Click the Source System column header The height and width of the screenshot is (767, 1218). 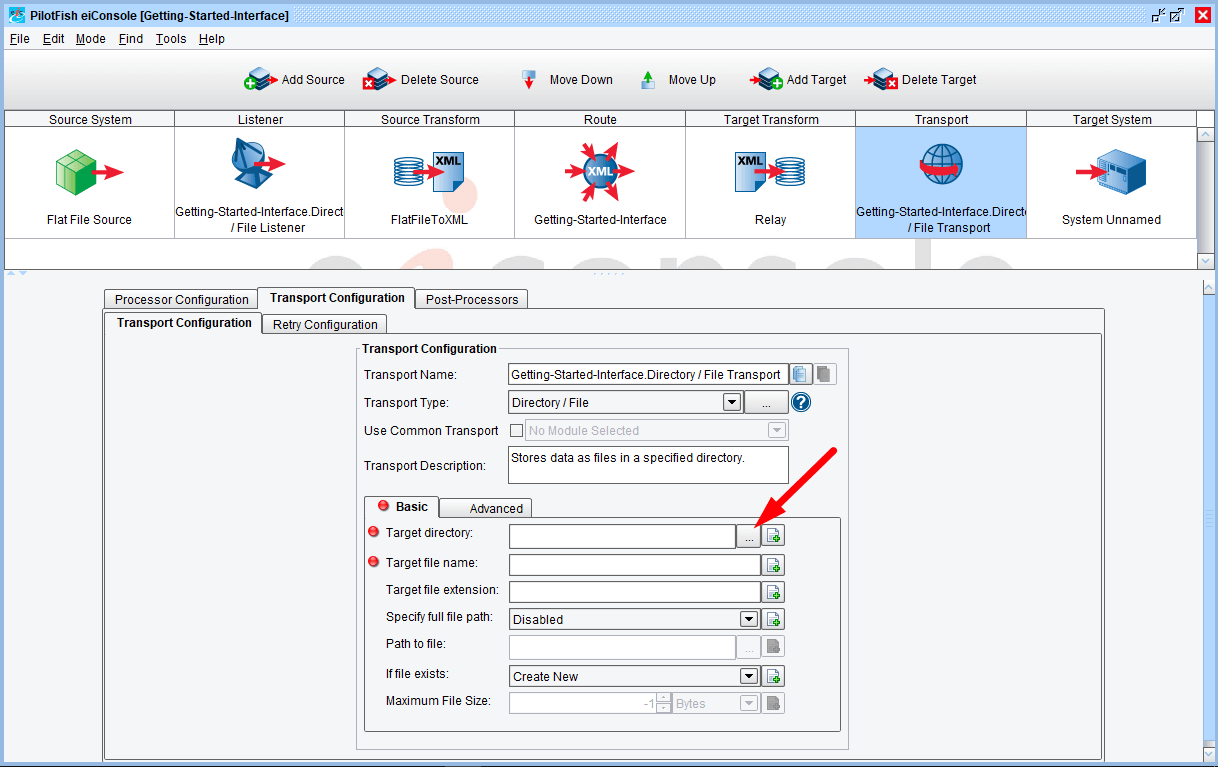90,119
